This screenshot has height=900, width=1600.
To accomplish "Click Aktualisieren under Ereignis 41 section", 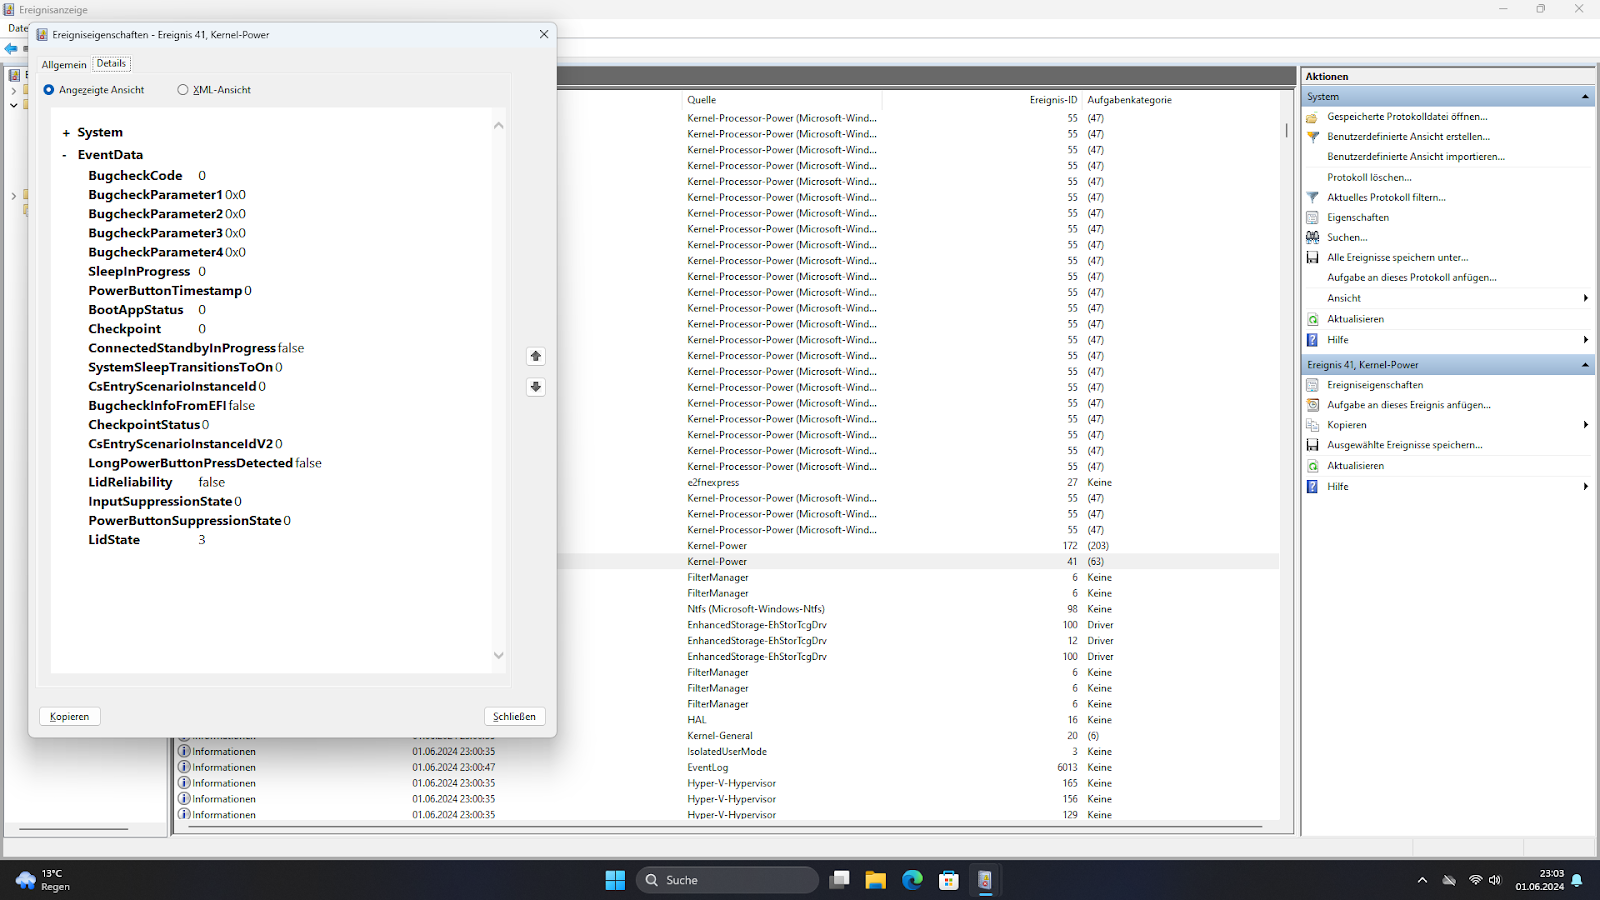I will (1355, 466).
